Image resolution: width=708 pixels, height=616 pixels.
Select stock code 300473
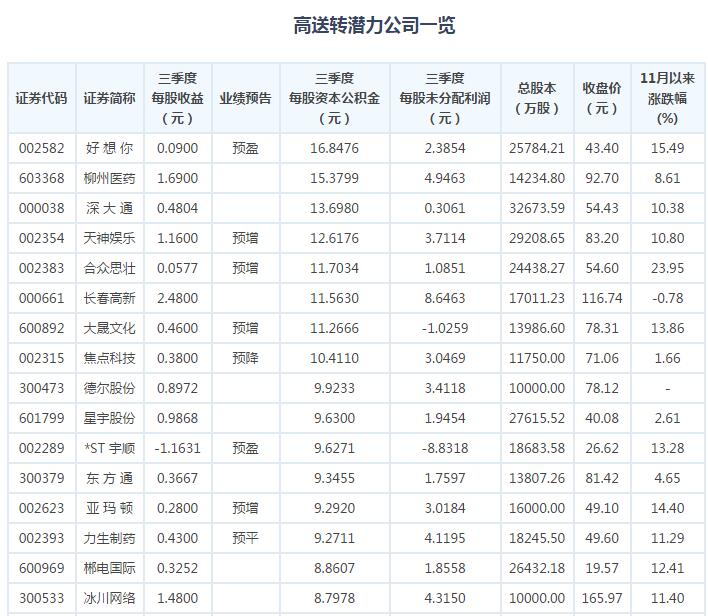tap(42, 388)
